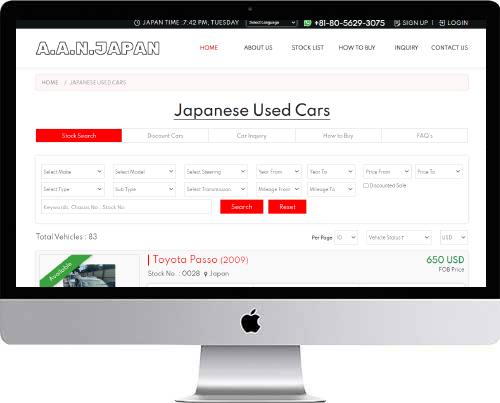
Task: Open STOCK LIST in the navigation
Action: [308, 48]
